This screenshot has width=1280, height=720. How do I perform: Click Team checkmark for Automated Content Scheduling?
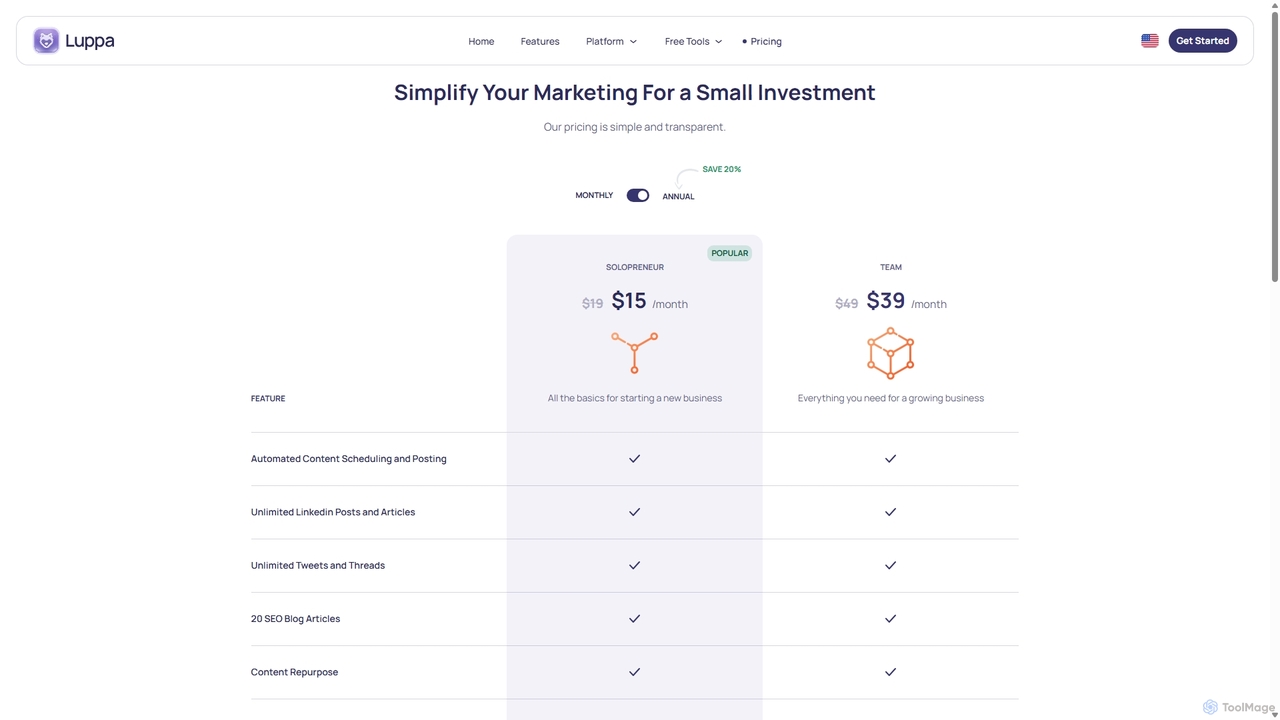click(890, 459)
